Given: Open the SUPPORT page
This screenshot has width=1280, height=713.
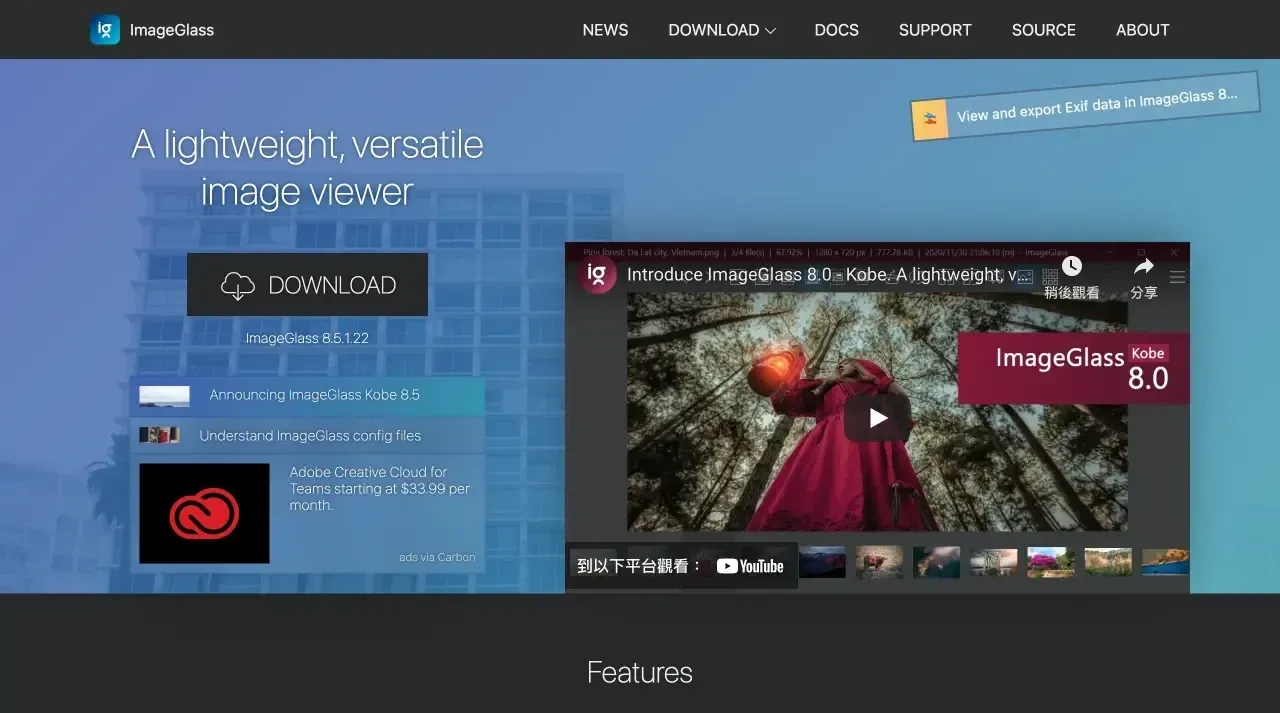Looking at the screenshot, I should tap(935, 30).
